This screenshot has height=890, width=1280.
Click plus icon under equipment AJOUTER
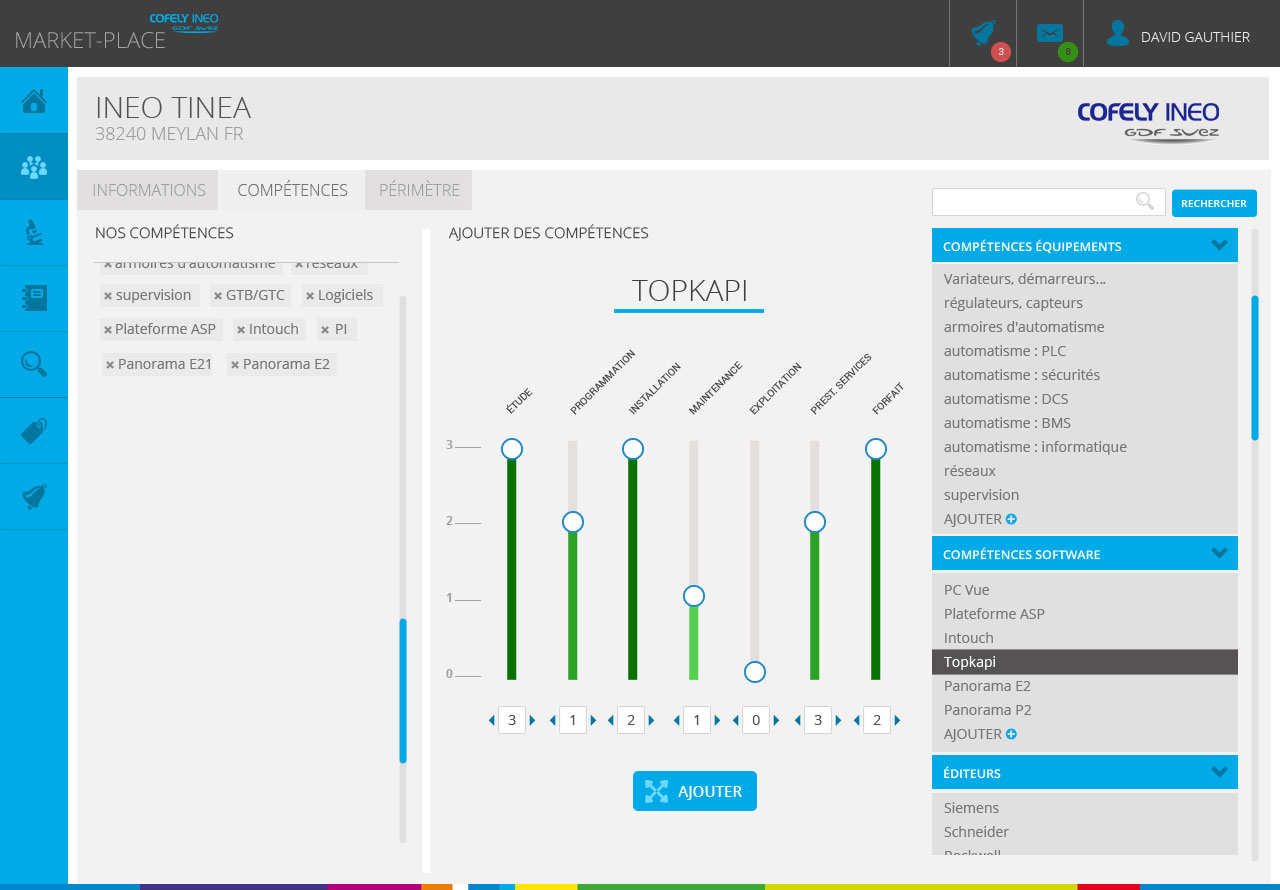1011,519
